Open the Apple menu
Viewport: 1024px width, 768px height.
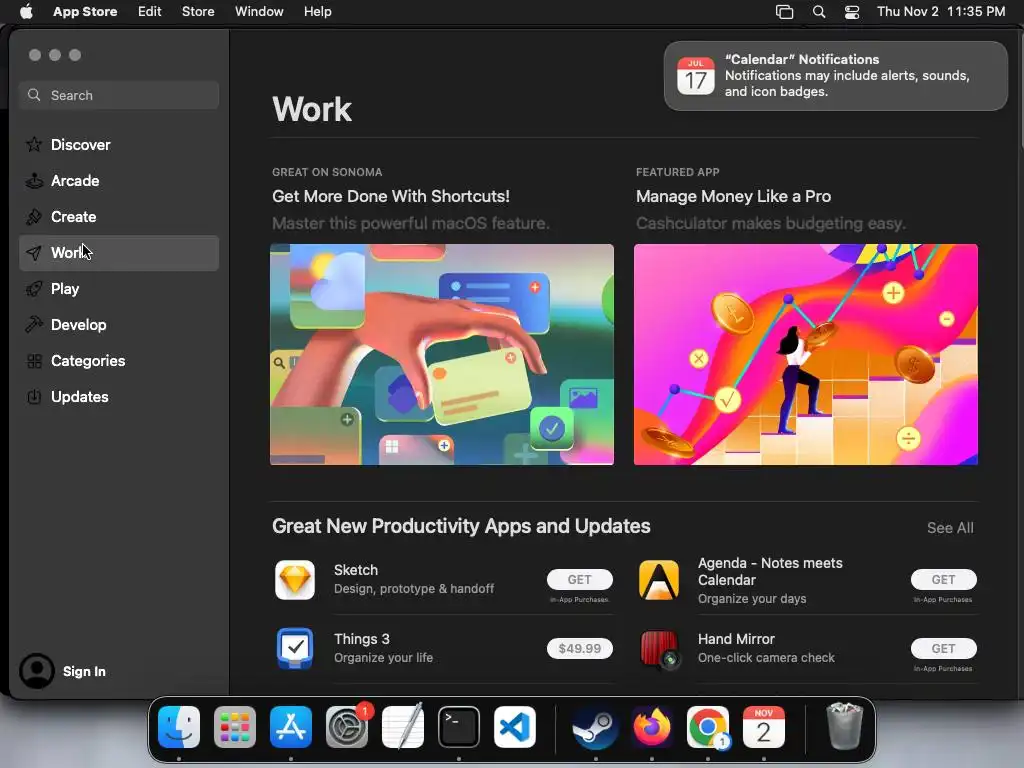pos(26,12)
